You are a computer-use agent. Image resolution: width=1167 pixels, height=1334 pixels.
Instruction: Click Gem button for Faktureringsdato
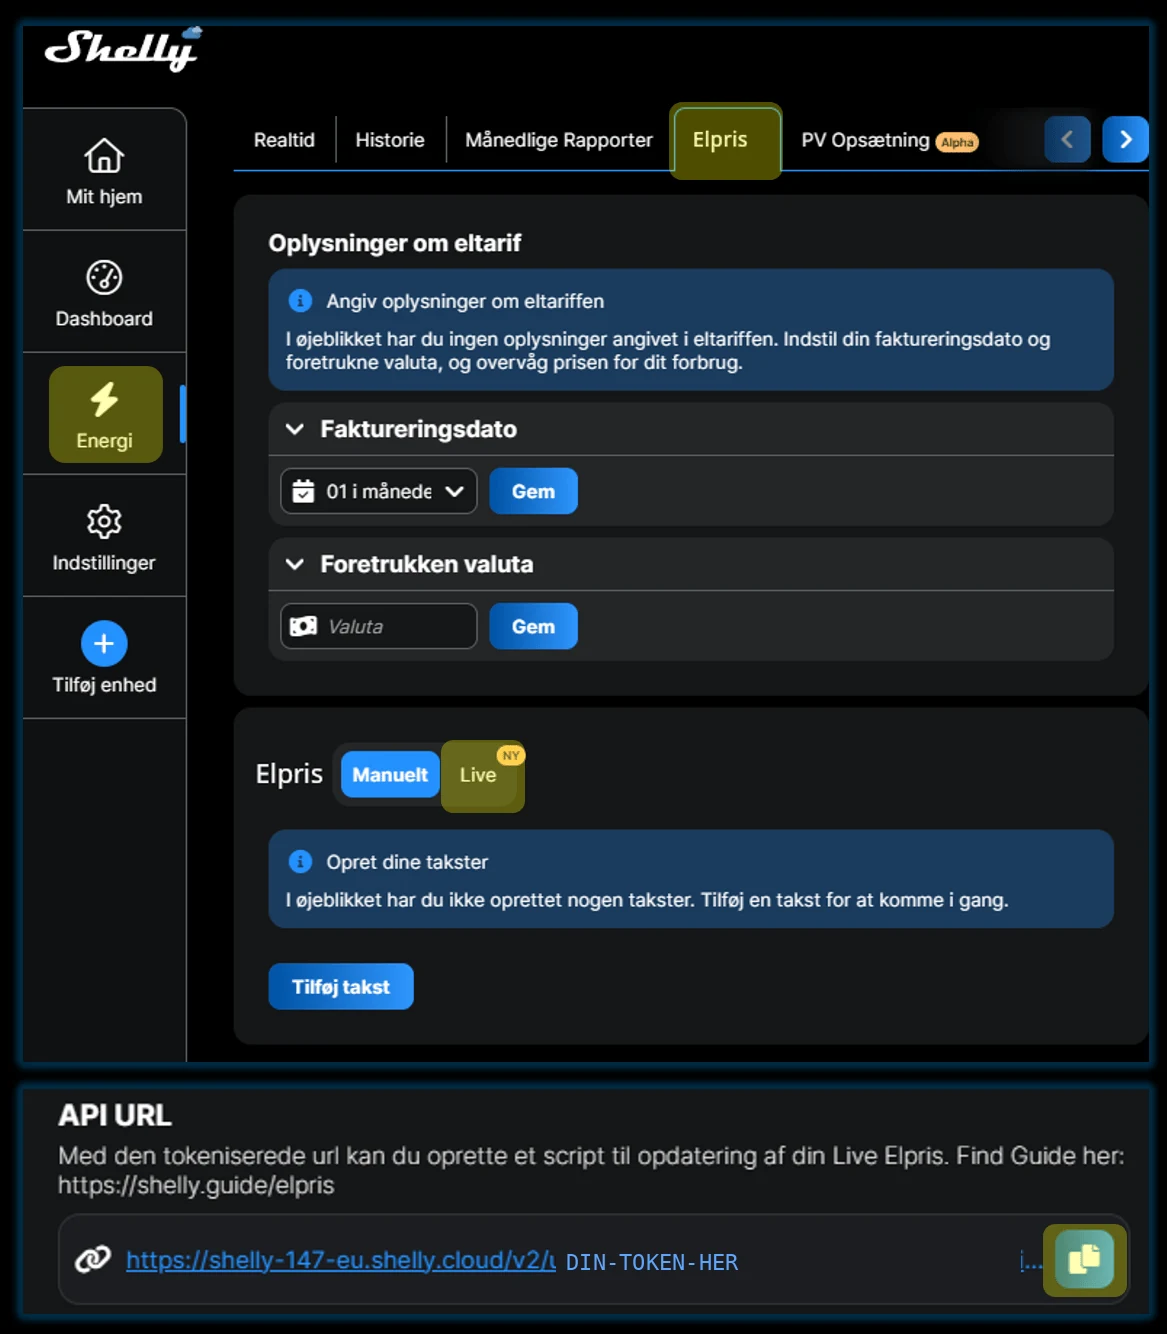[x=533, y=491]
